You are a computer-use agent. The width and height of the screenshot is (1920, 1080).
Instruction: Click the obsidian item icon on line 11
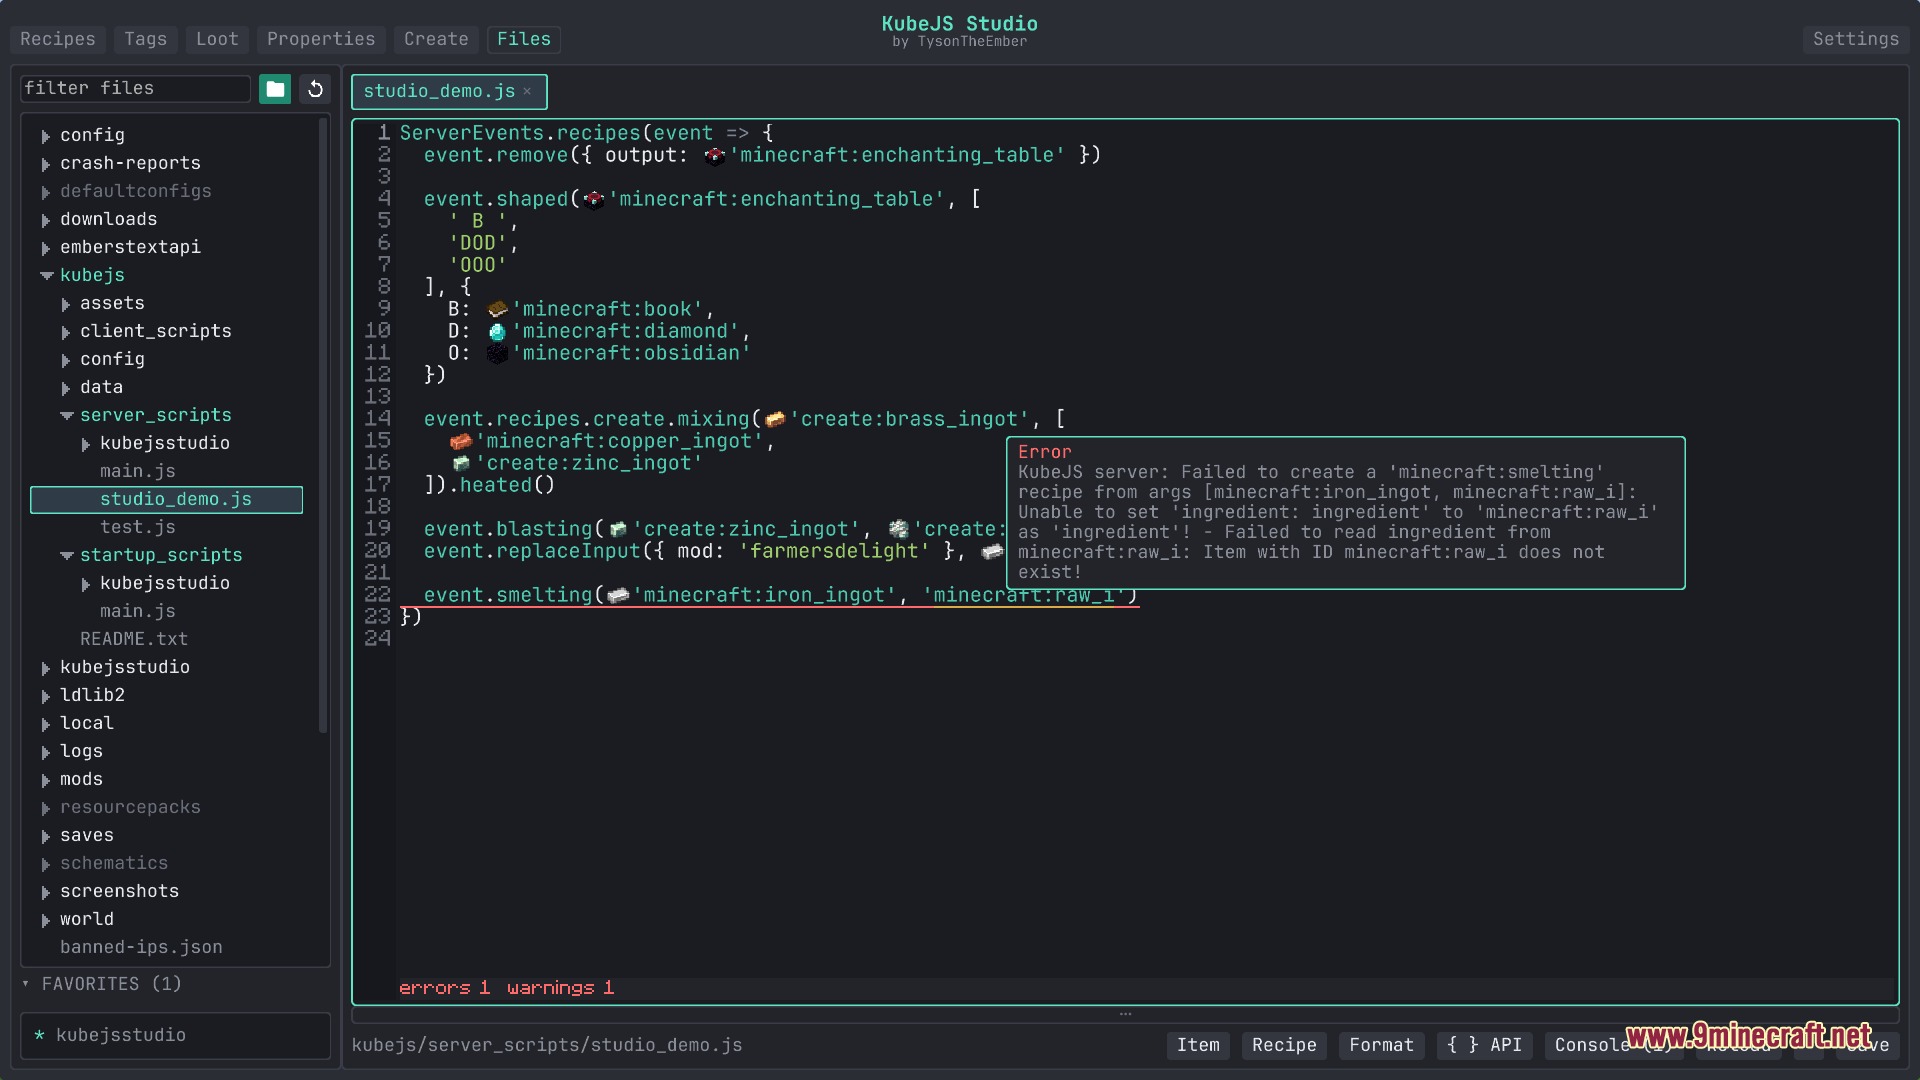[497, 353]
